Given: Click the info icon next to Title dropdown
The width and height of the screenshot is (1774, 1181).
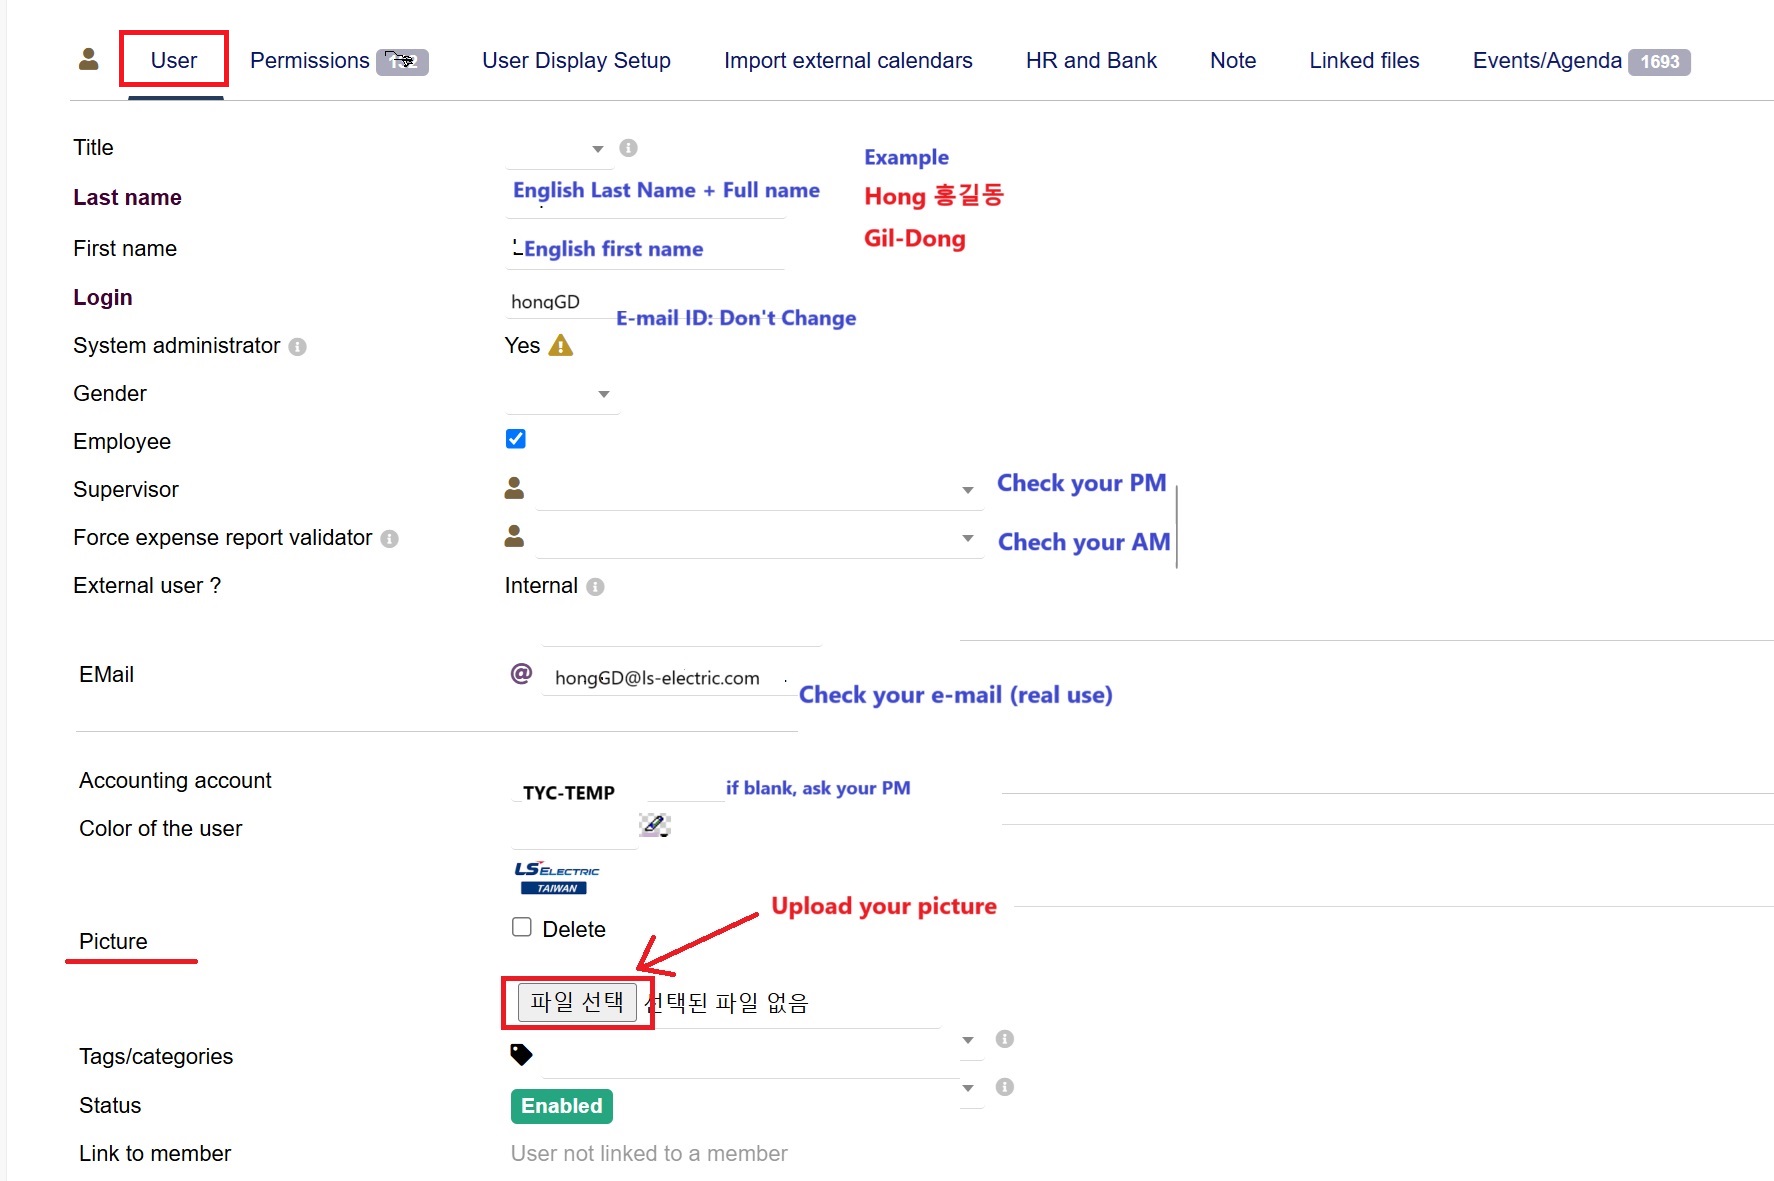Looking at the screenshot, I should click(628, 148).
